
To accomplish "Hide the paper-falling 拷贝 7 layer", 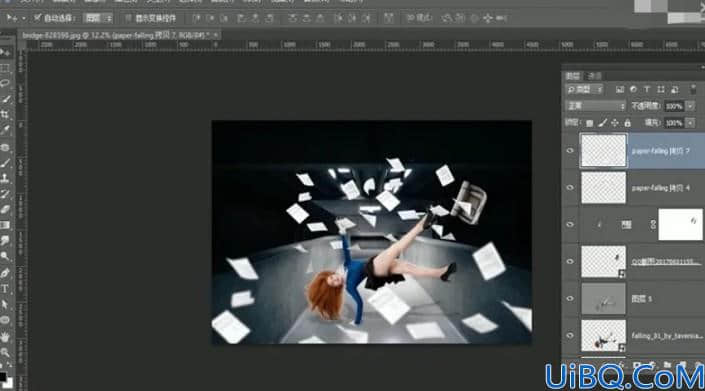I will pyautogui.click(x=570, y=151).
